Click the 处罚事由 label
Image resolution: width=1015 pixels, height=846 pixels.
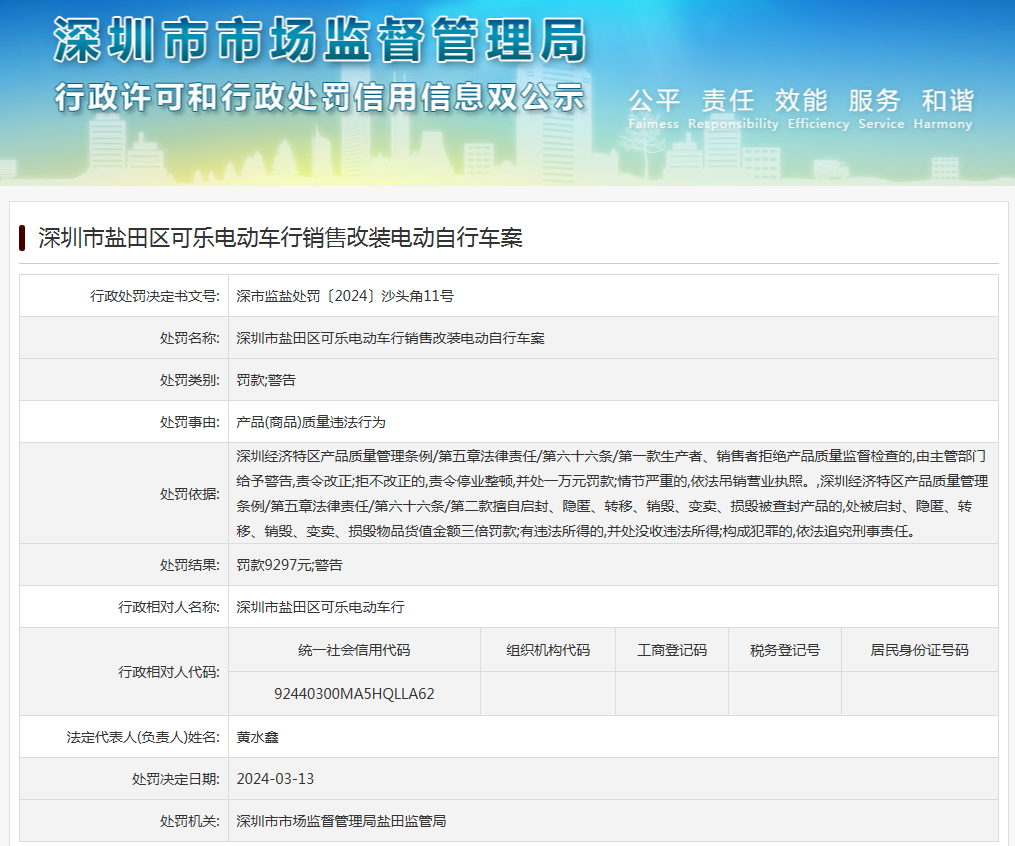190,422
